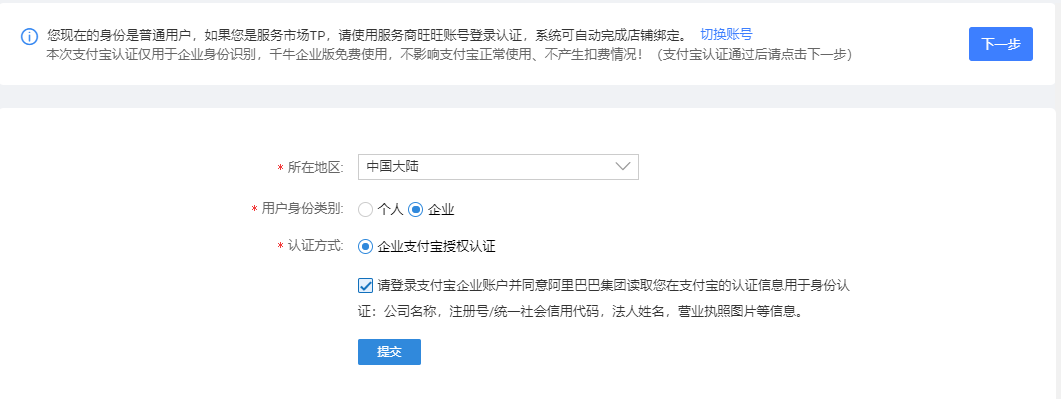The height and width of the screenshot is (399, 1061).
Task: Click the 下一步 button
Action: (1001, 44)
